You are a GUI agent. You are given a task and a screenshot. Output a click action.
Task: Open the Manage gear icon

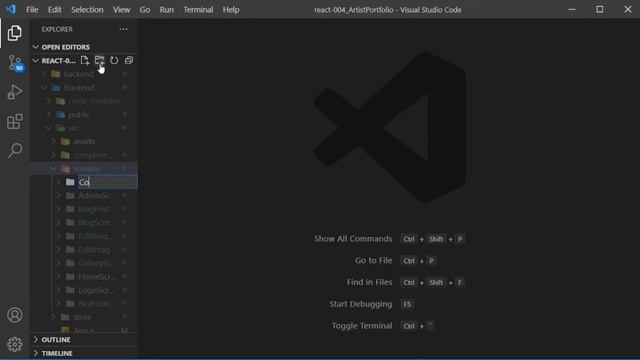pos(15,344)
